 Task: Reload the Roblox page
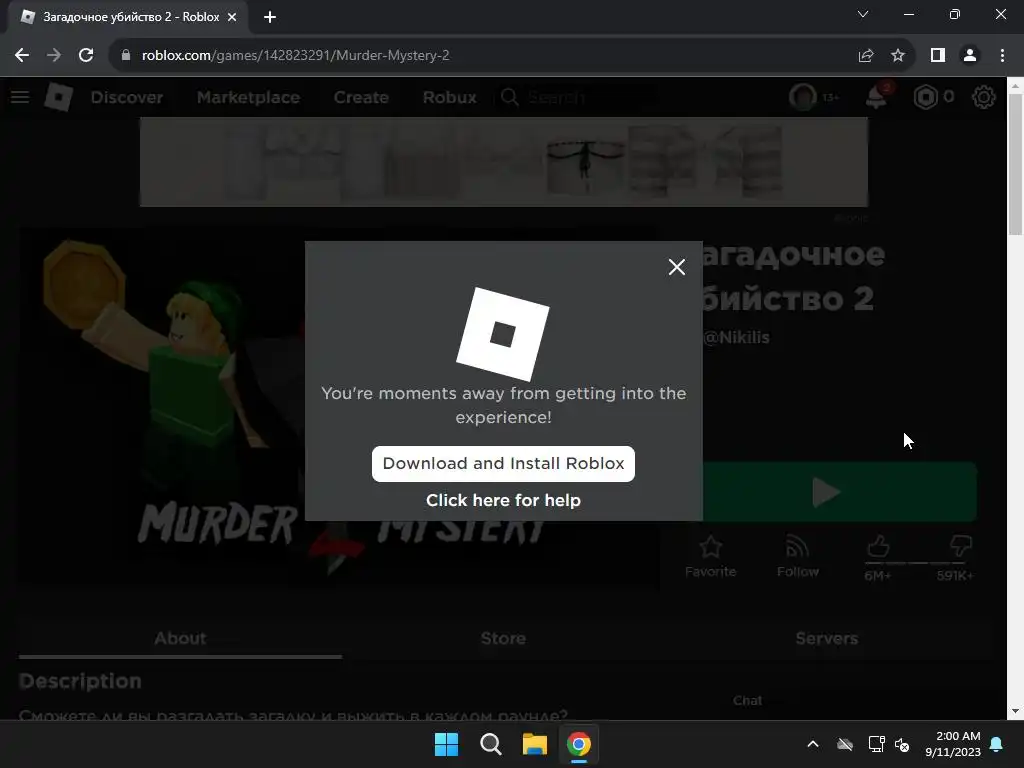coord(86,56)
